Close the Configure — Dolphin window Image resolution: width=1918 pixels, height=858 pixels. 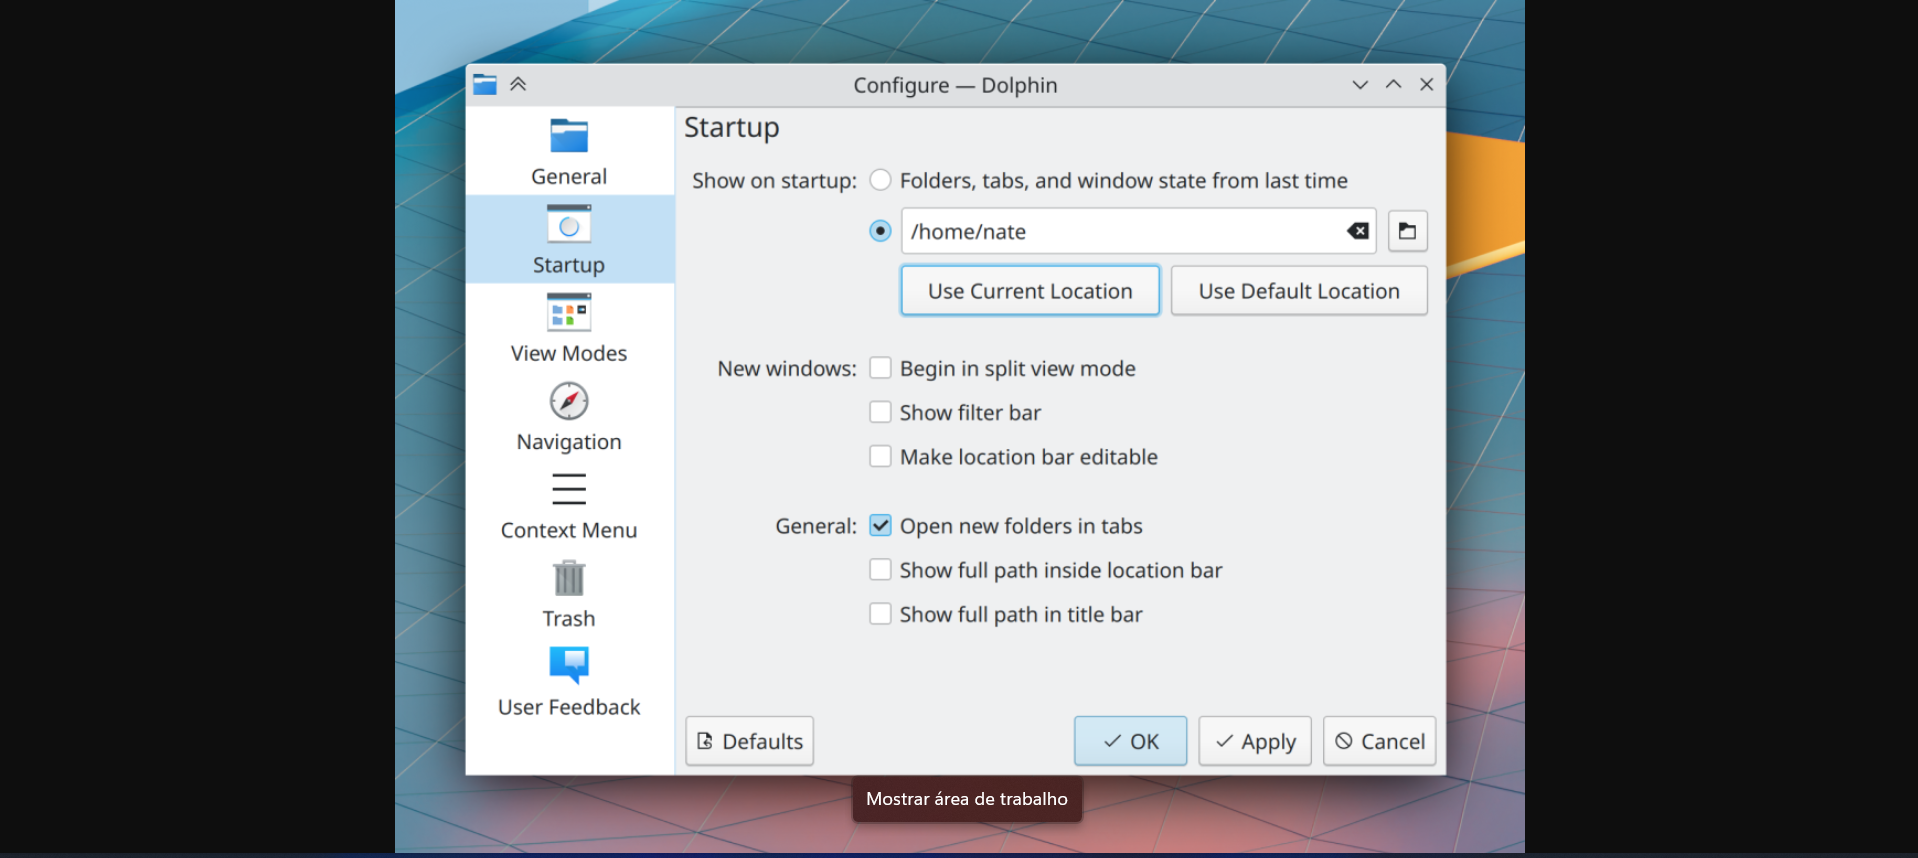click(1427, 85)
